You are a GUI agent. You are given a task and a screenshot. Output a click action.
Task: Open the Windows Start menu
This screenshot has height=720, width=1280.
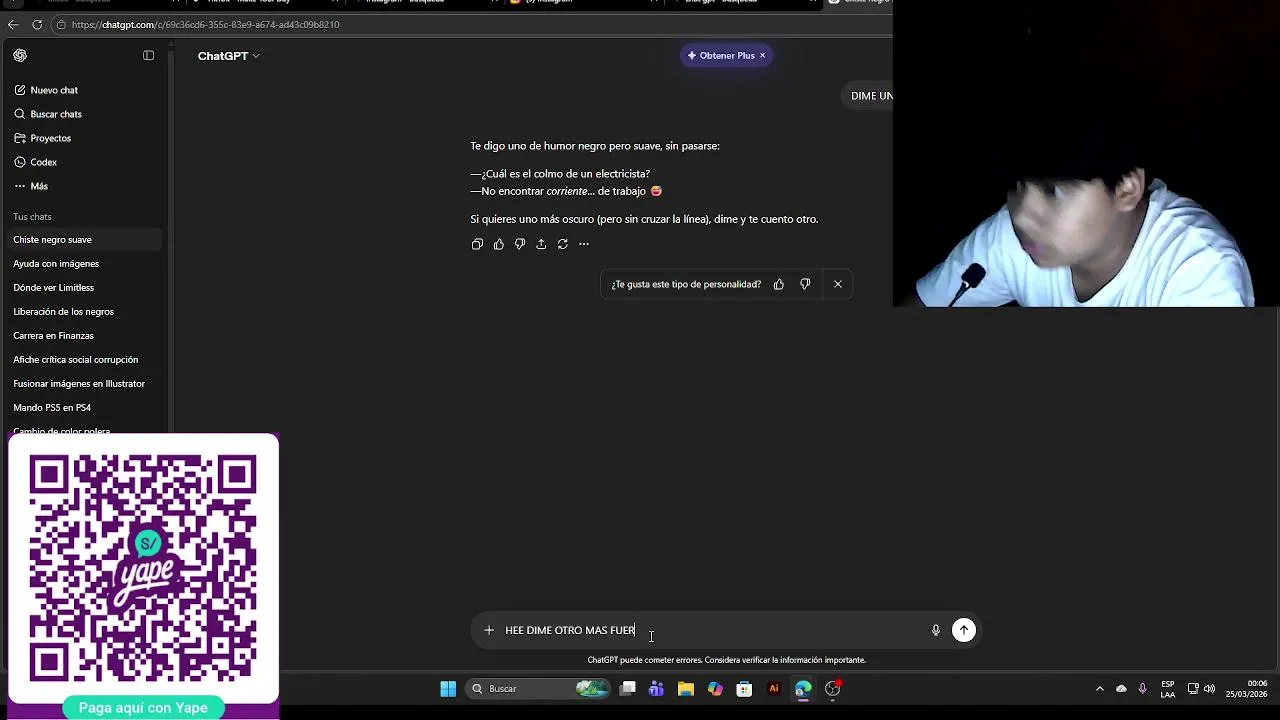(448, 688)
